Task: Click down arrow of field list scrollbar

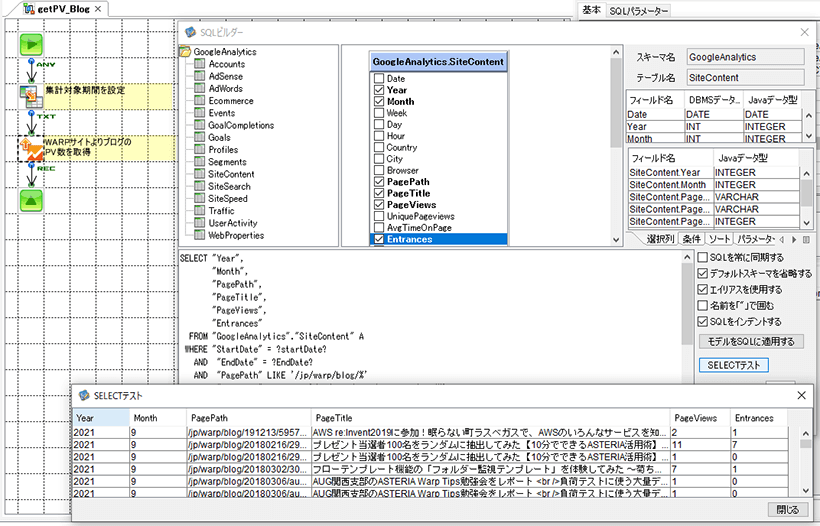Action: (616, 239)
